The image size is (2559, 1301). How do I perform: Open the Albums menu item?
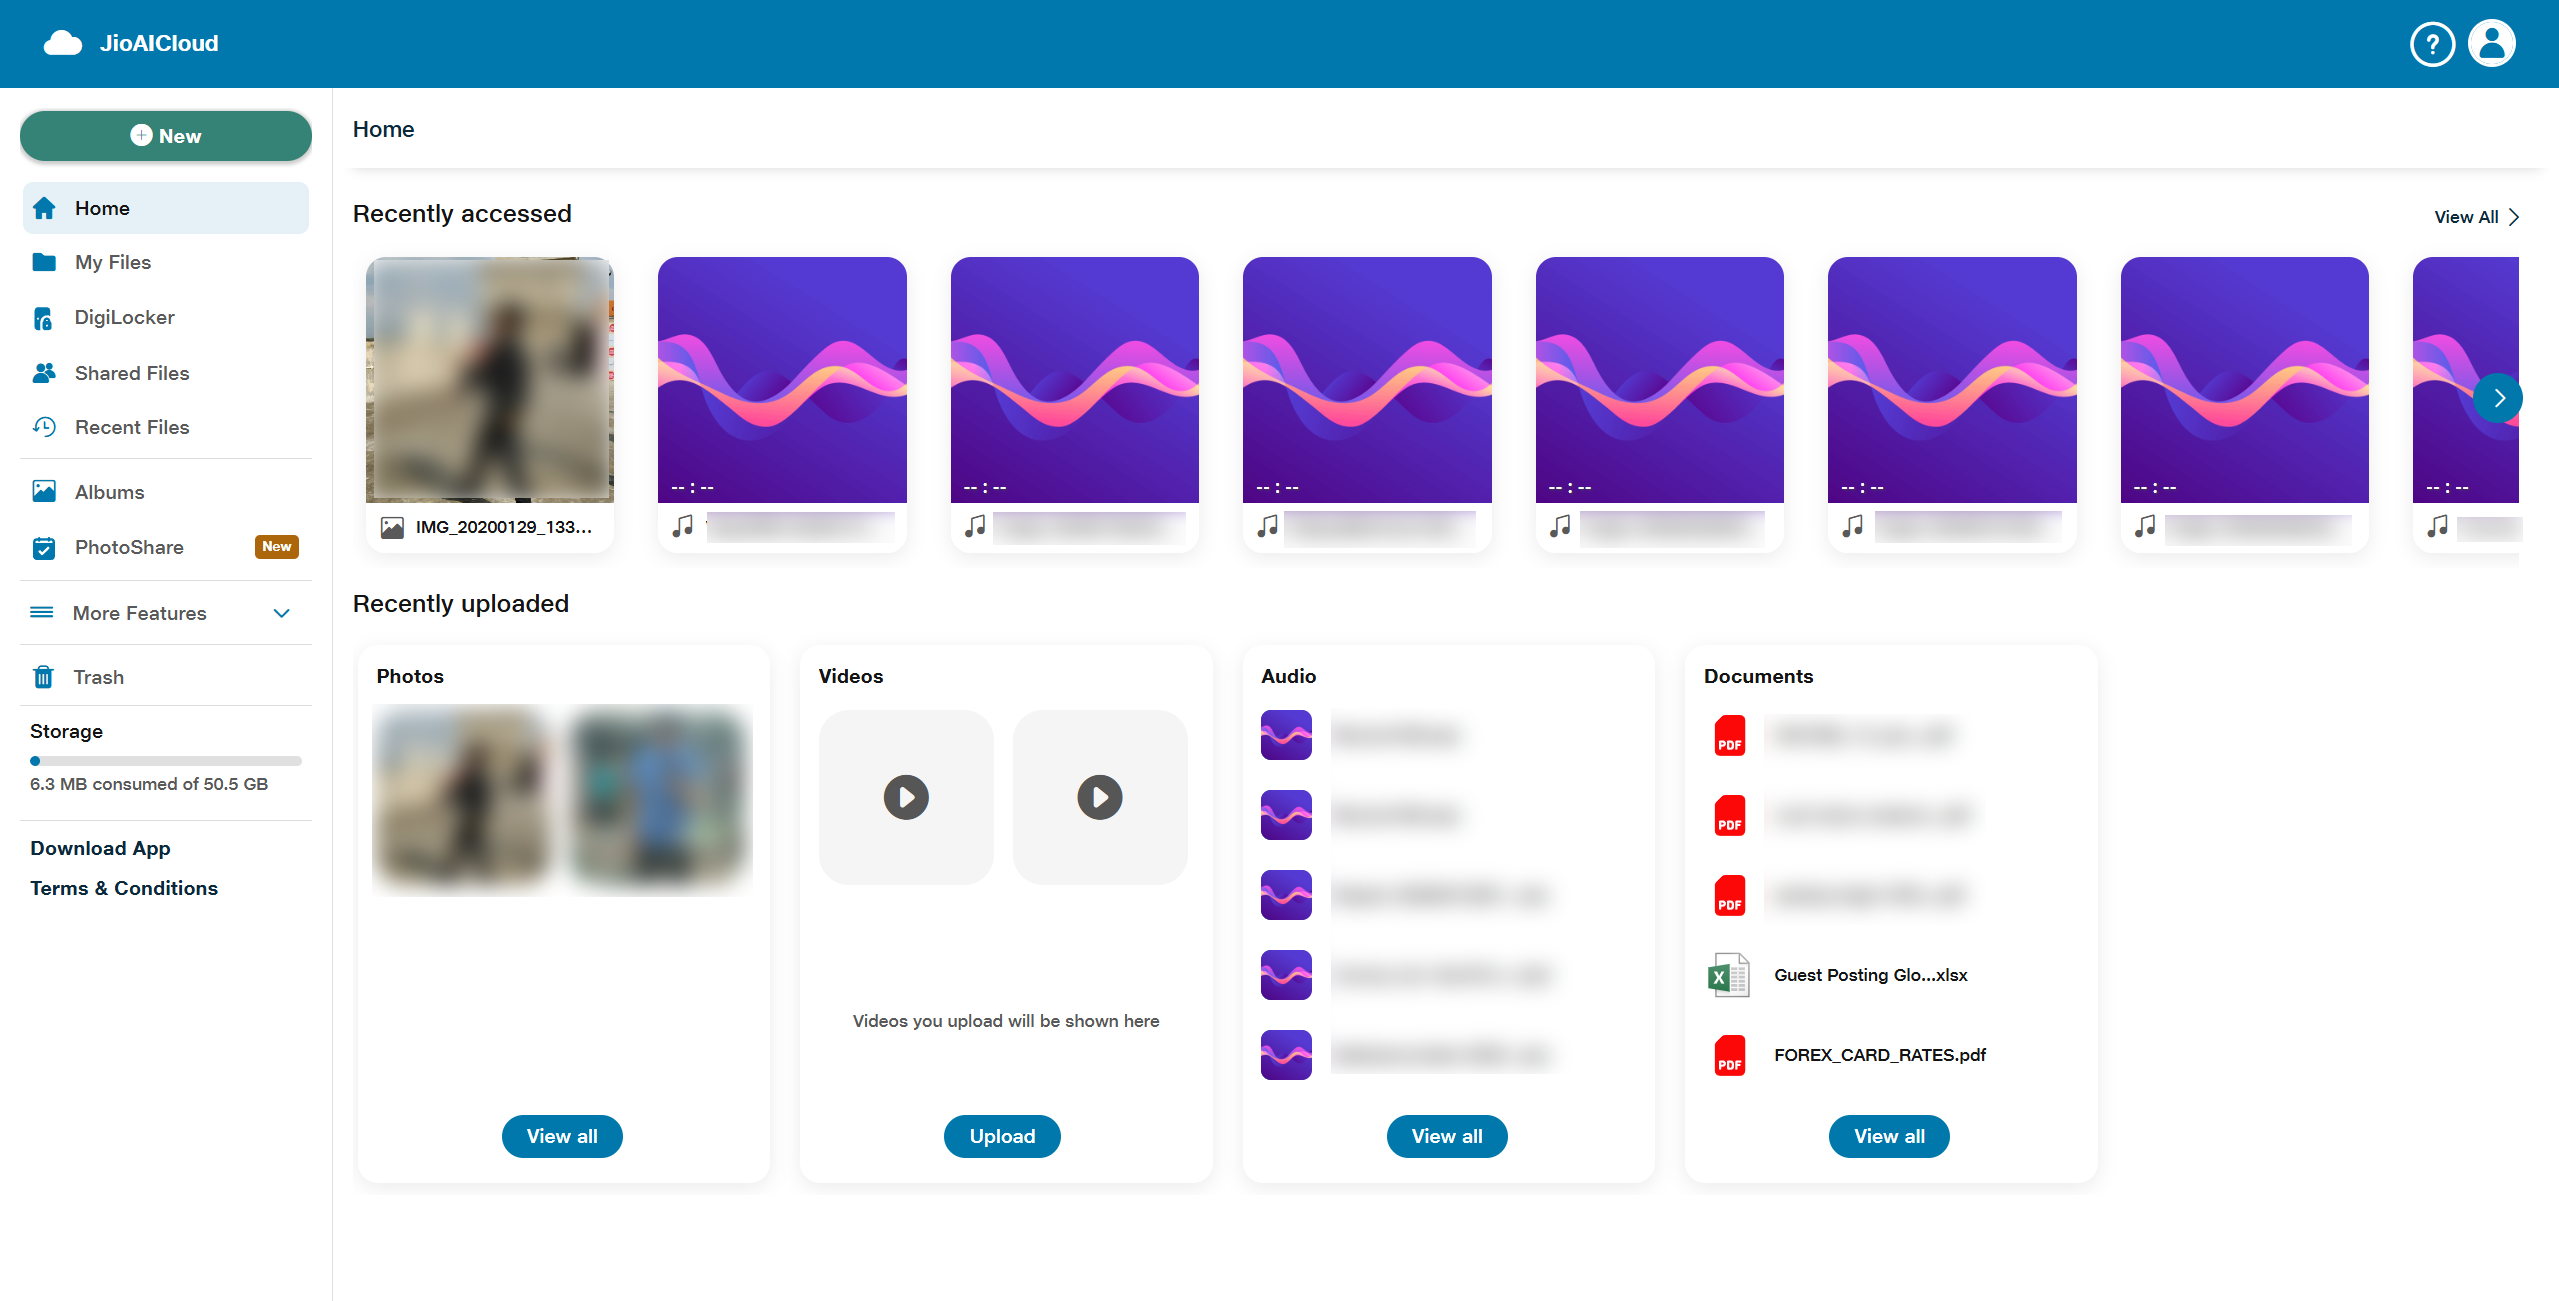(x=109, y=492)
